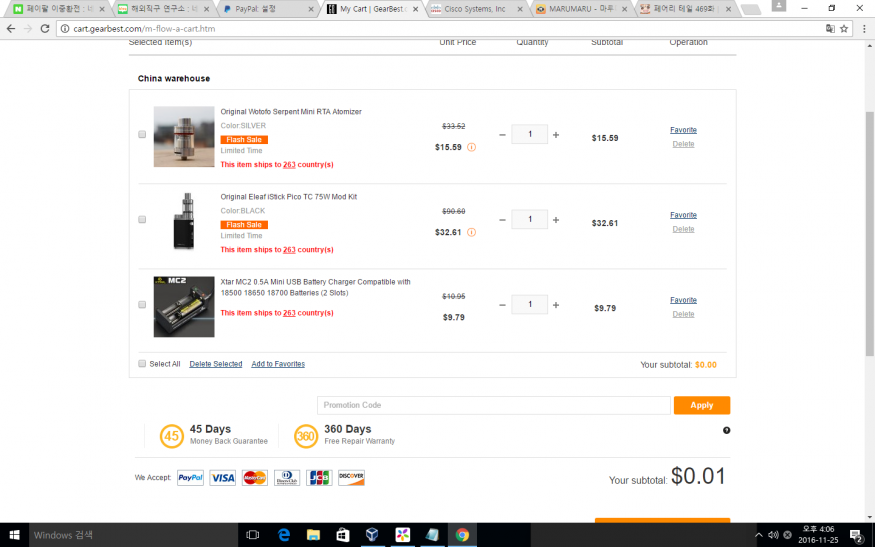
Task: Click the Promotion Code input field
Action: [493, 405]
